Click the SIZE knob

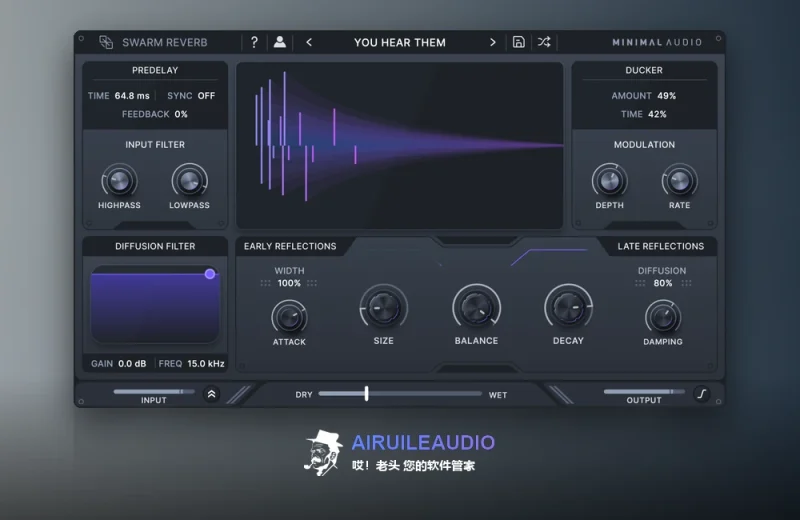pos(383,308)
